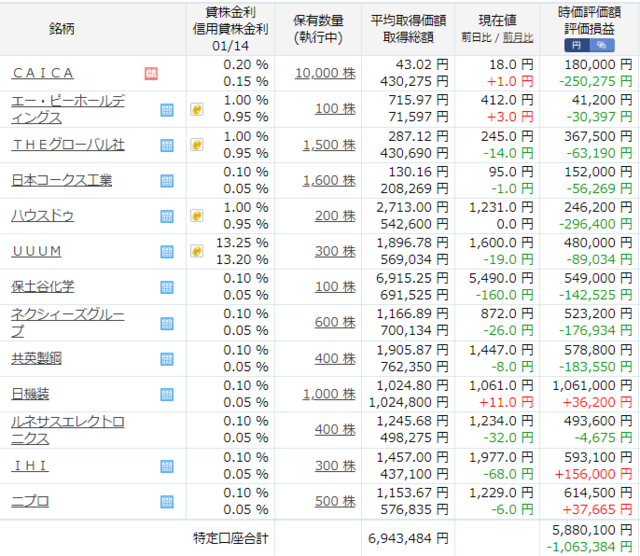
Task: Click the yellow coin icon for エー・ピーホールディングス
Action: (197, 109)
